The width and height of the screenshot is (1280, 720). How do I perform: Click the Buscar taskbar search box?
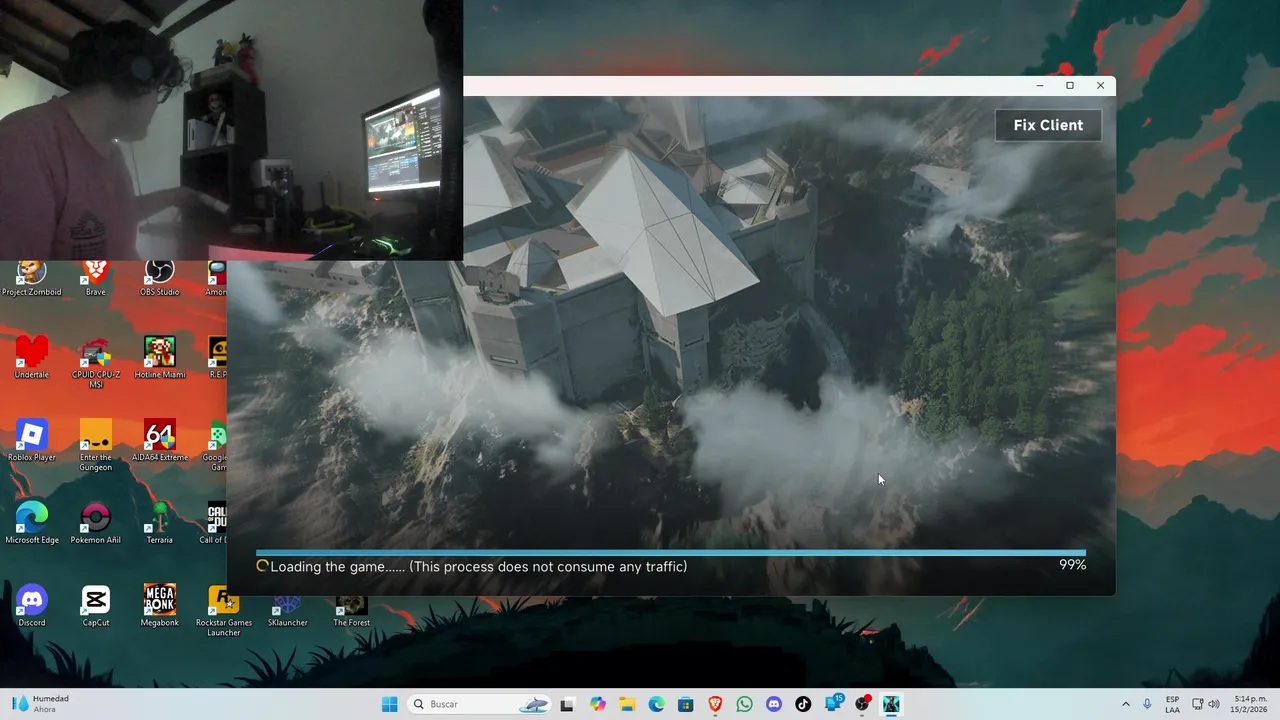click(480, 704)
